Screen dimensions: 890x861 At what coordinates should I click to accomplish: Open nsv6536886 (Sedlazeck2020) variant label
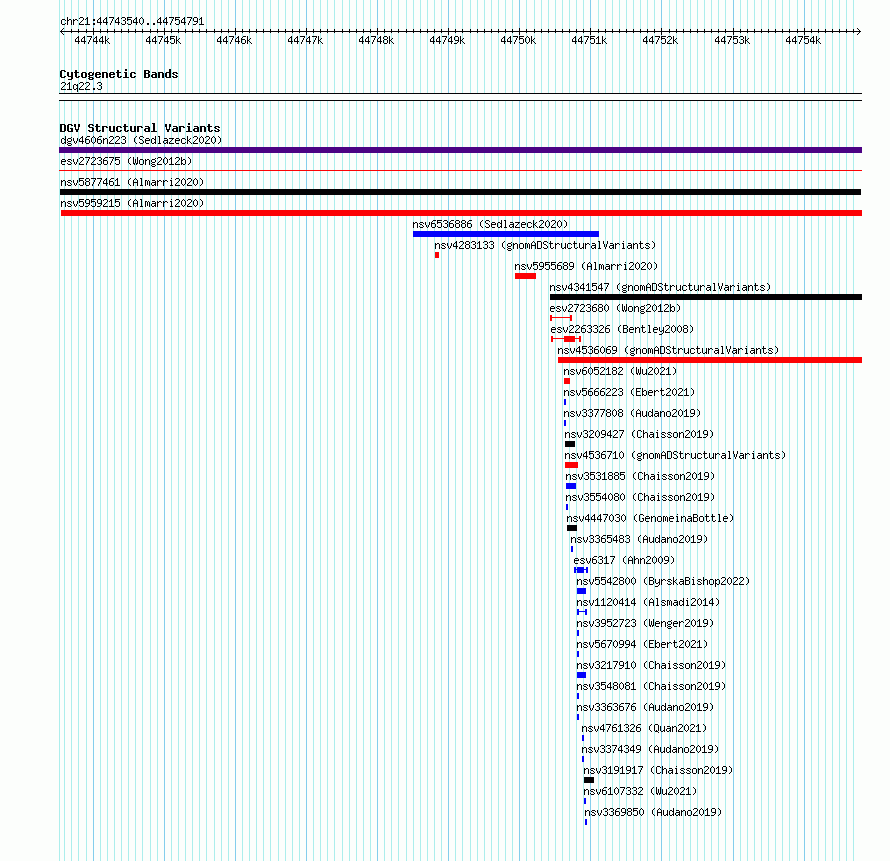490,224
